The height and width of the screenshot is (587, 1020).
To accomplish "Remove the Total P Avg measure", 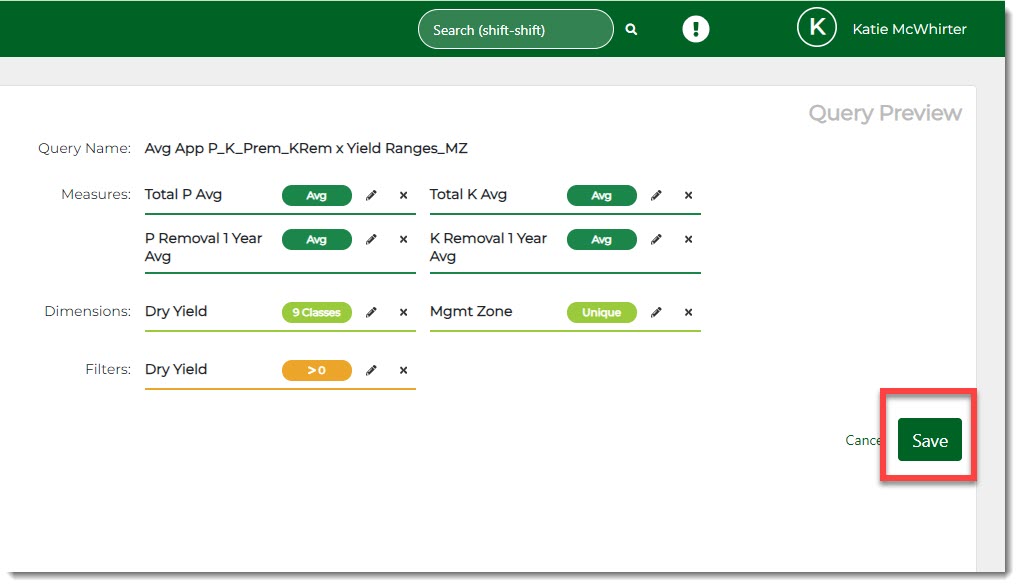I will (x=403, y=196).
